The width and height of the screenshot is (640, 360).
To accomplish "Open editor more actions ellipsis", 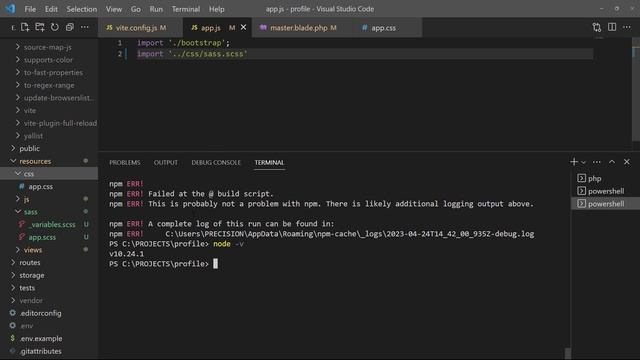I will 627,27.
